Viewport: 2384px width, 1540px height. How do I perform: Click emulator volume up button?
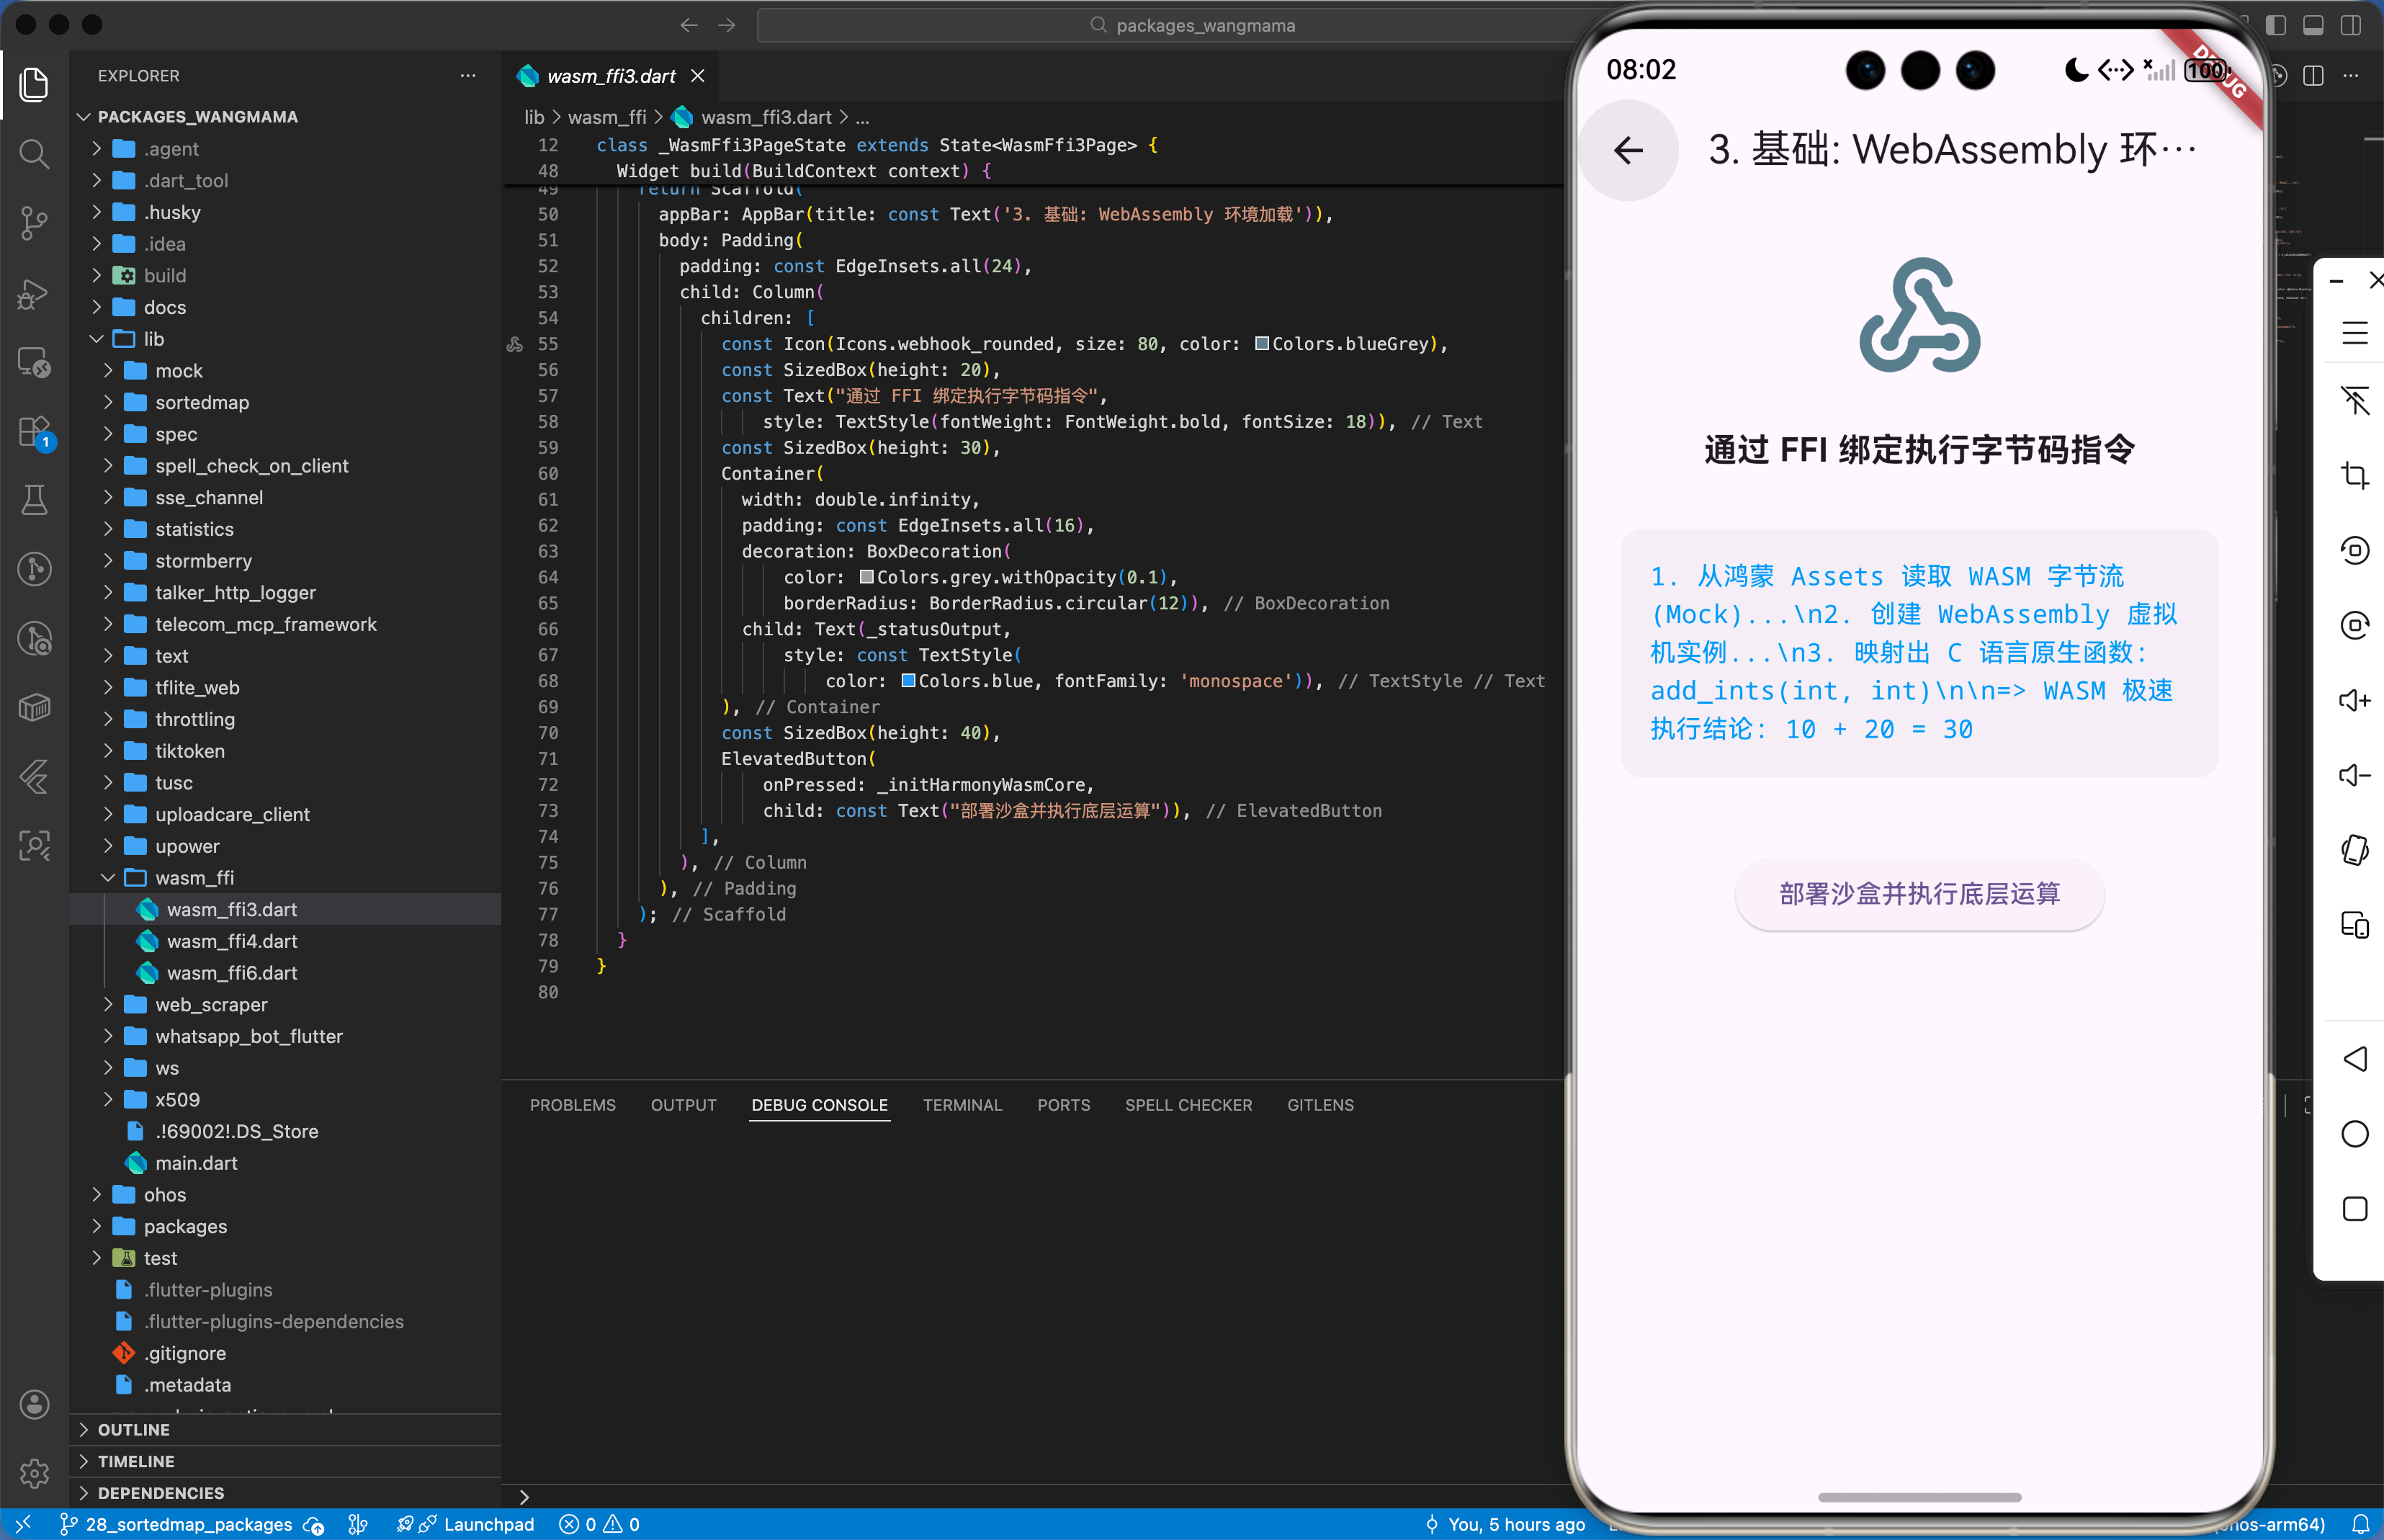[x=2354, y=700]
